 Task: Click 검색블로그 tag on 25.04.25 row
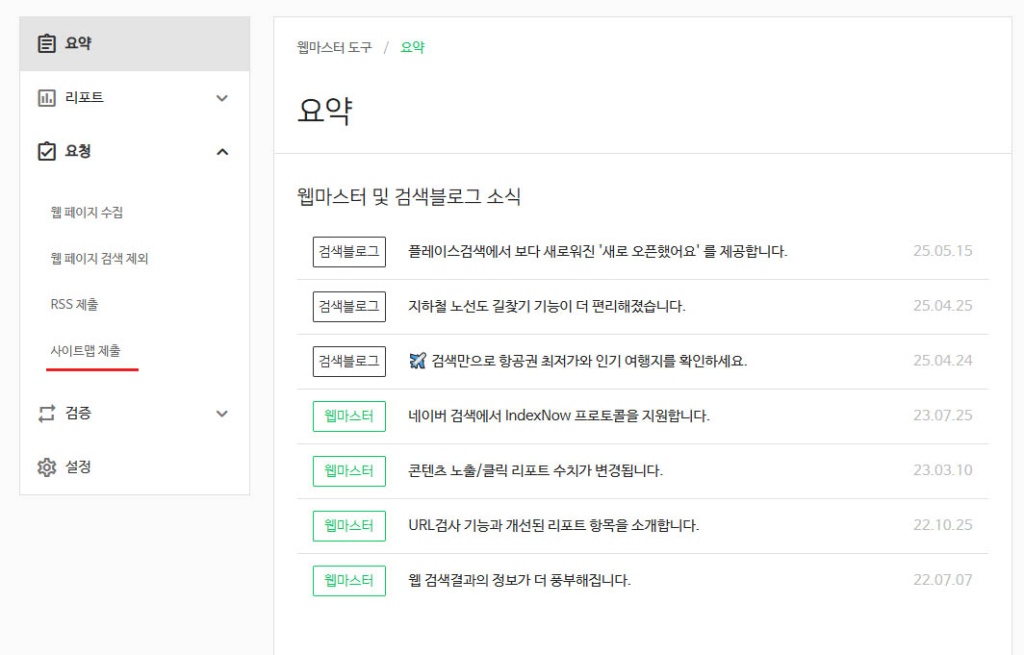[x=349, y=307]
